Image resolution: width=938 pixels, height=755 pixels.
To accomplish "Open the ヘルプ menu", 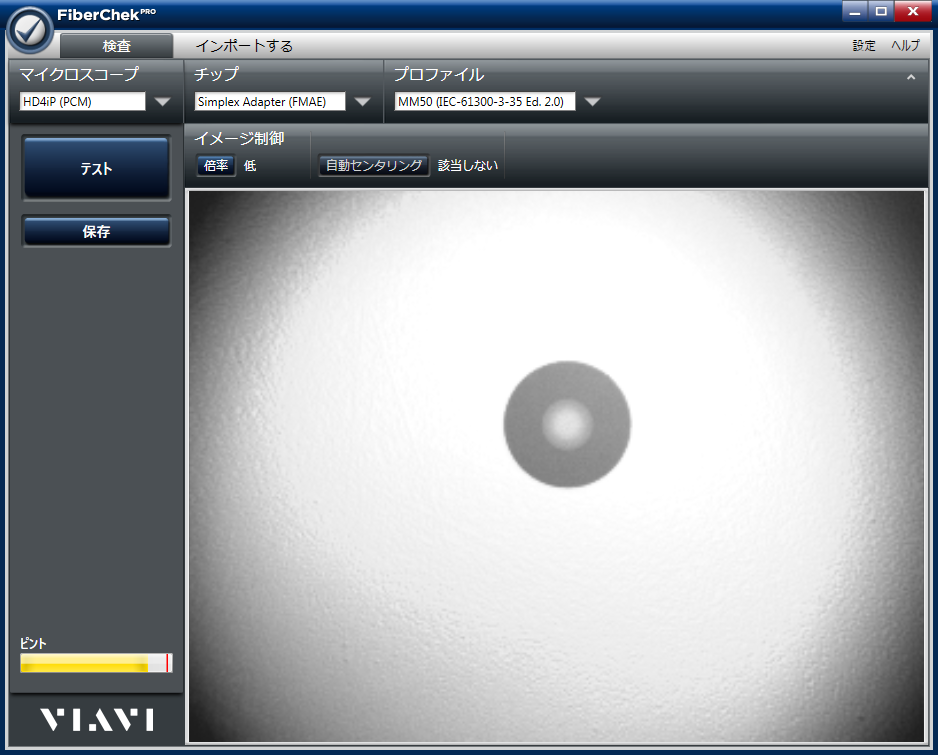I will (905, 45).
